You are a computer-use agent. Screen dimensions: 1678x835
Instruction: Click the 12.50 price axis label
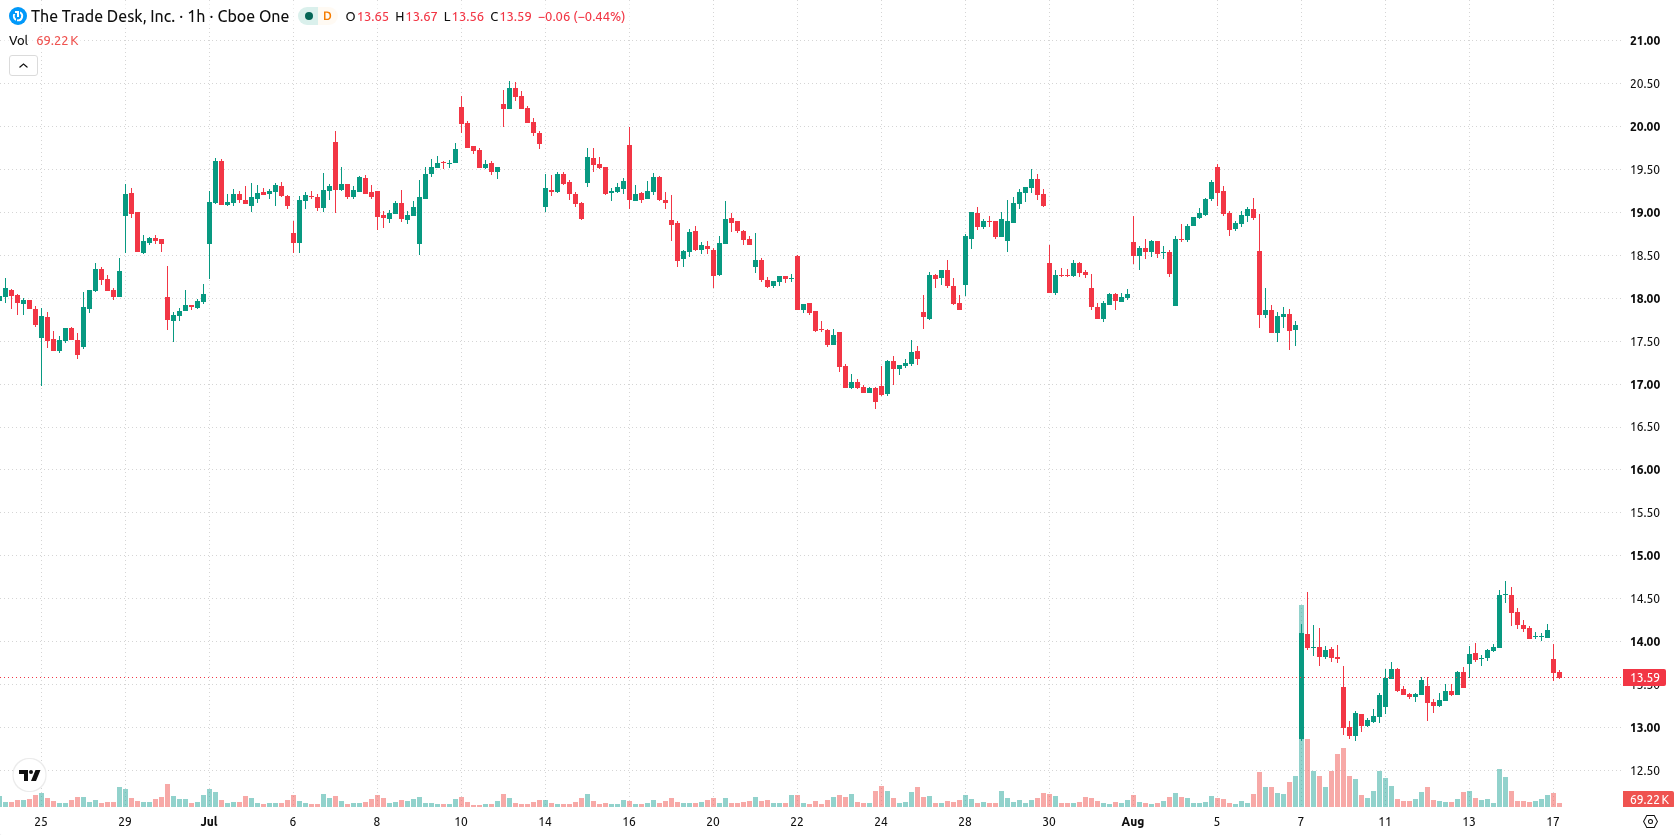click(x=1644, y=771)
